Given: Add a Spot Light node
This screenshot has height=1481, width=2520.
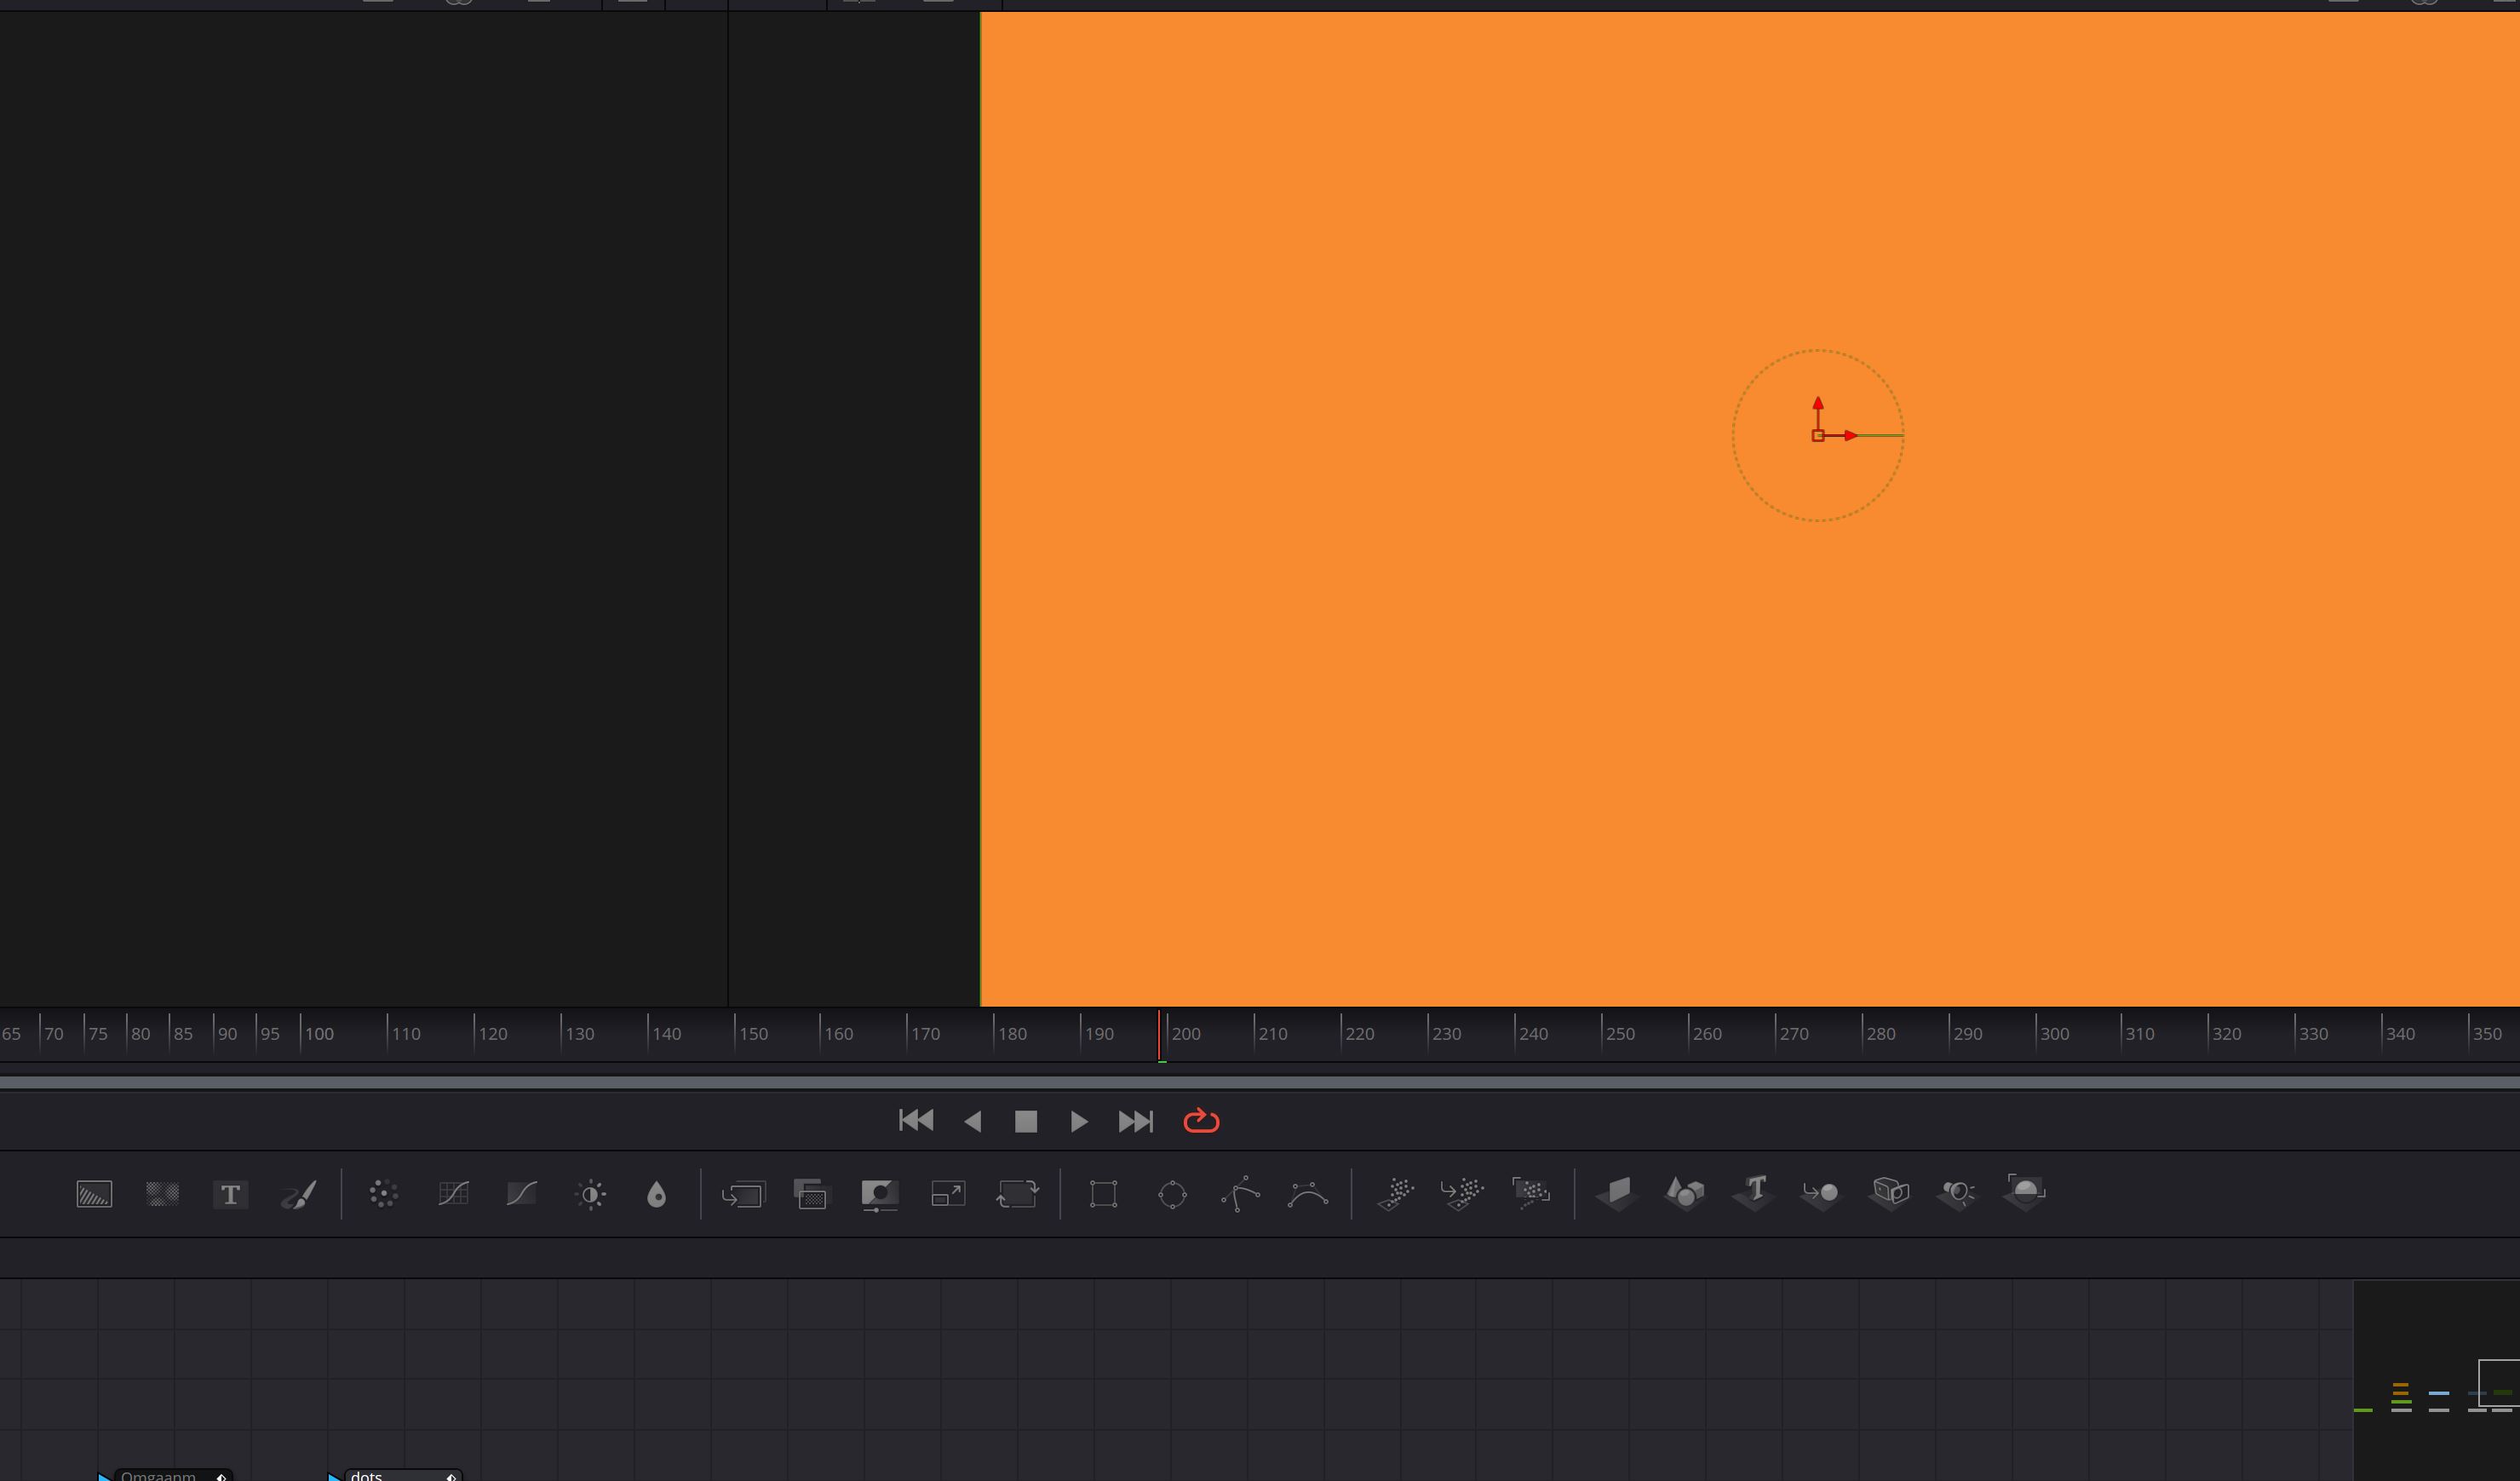Looking at the screenshot, I should click(x=1957, y=1194).
